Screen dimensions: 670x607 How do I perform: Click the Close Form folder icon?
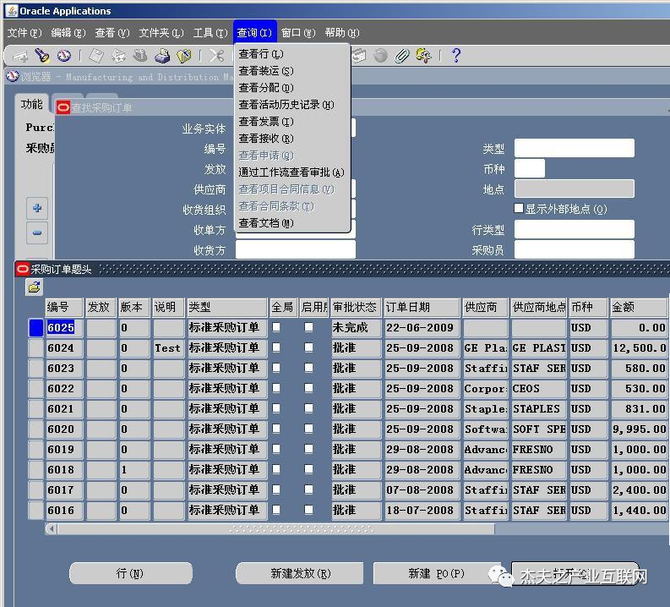click(x=184, y=56)
